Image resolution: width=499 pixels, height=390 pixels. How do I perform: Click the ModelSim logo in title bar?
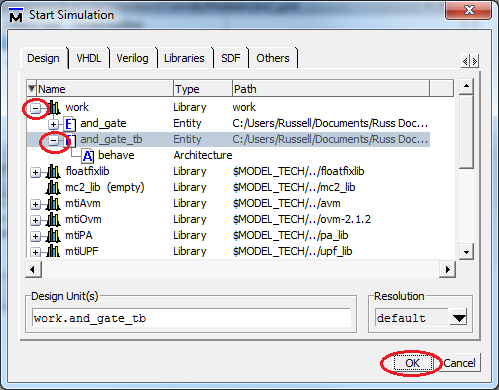[16, 15]
